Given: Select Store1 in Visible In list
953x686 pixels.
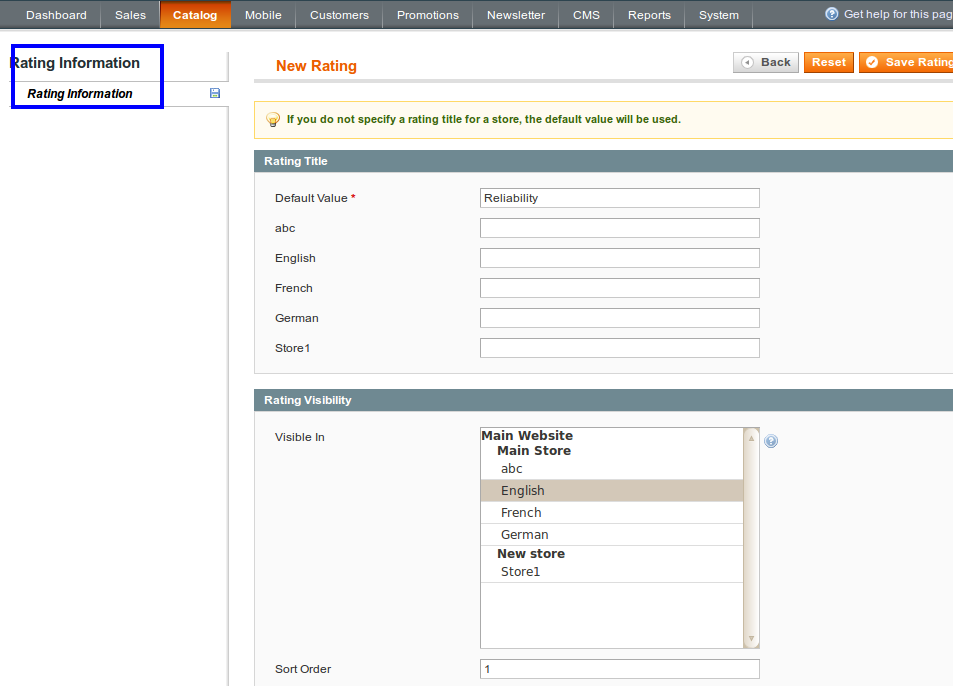Looking at the screenshot, I should pos(520,571).
